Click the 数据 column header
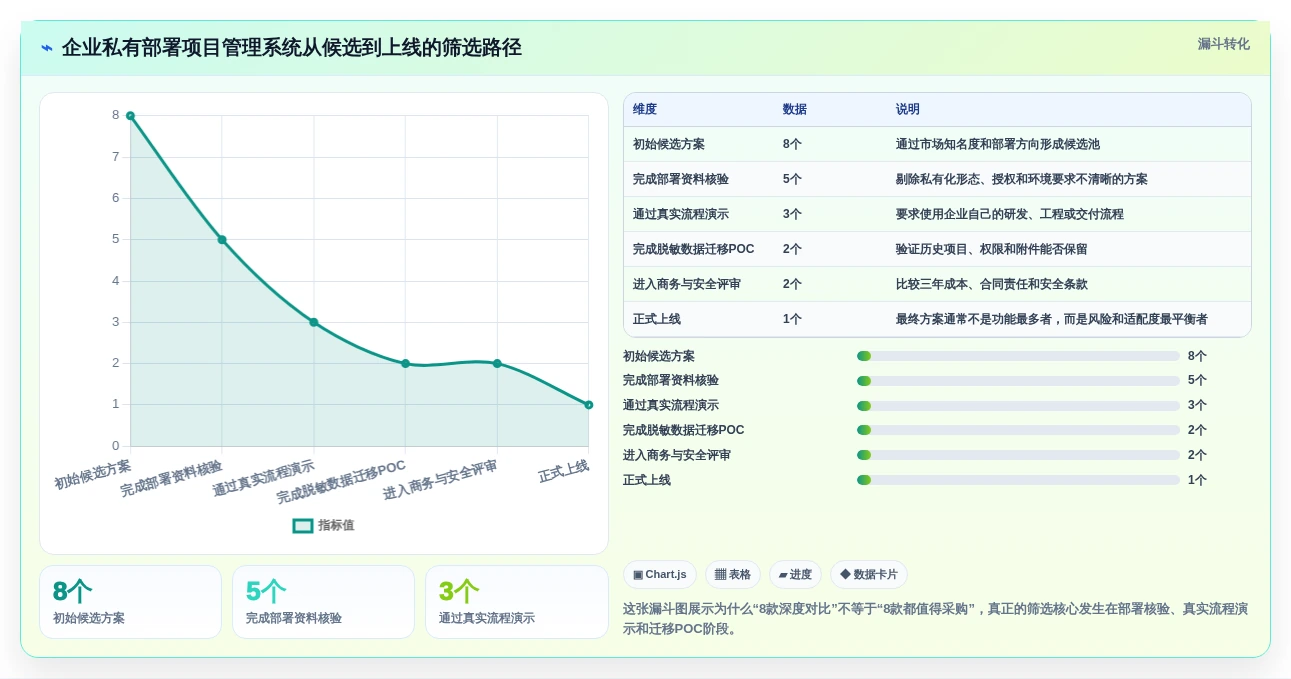Viewport: 1291px width, 679px height. click(x=795, y=110)
